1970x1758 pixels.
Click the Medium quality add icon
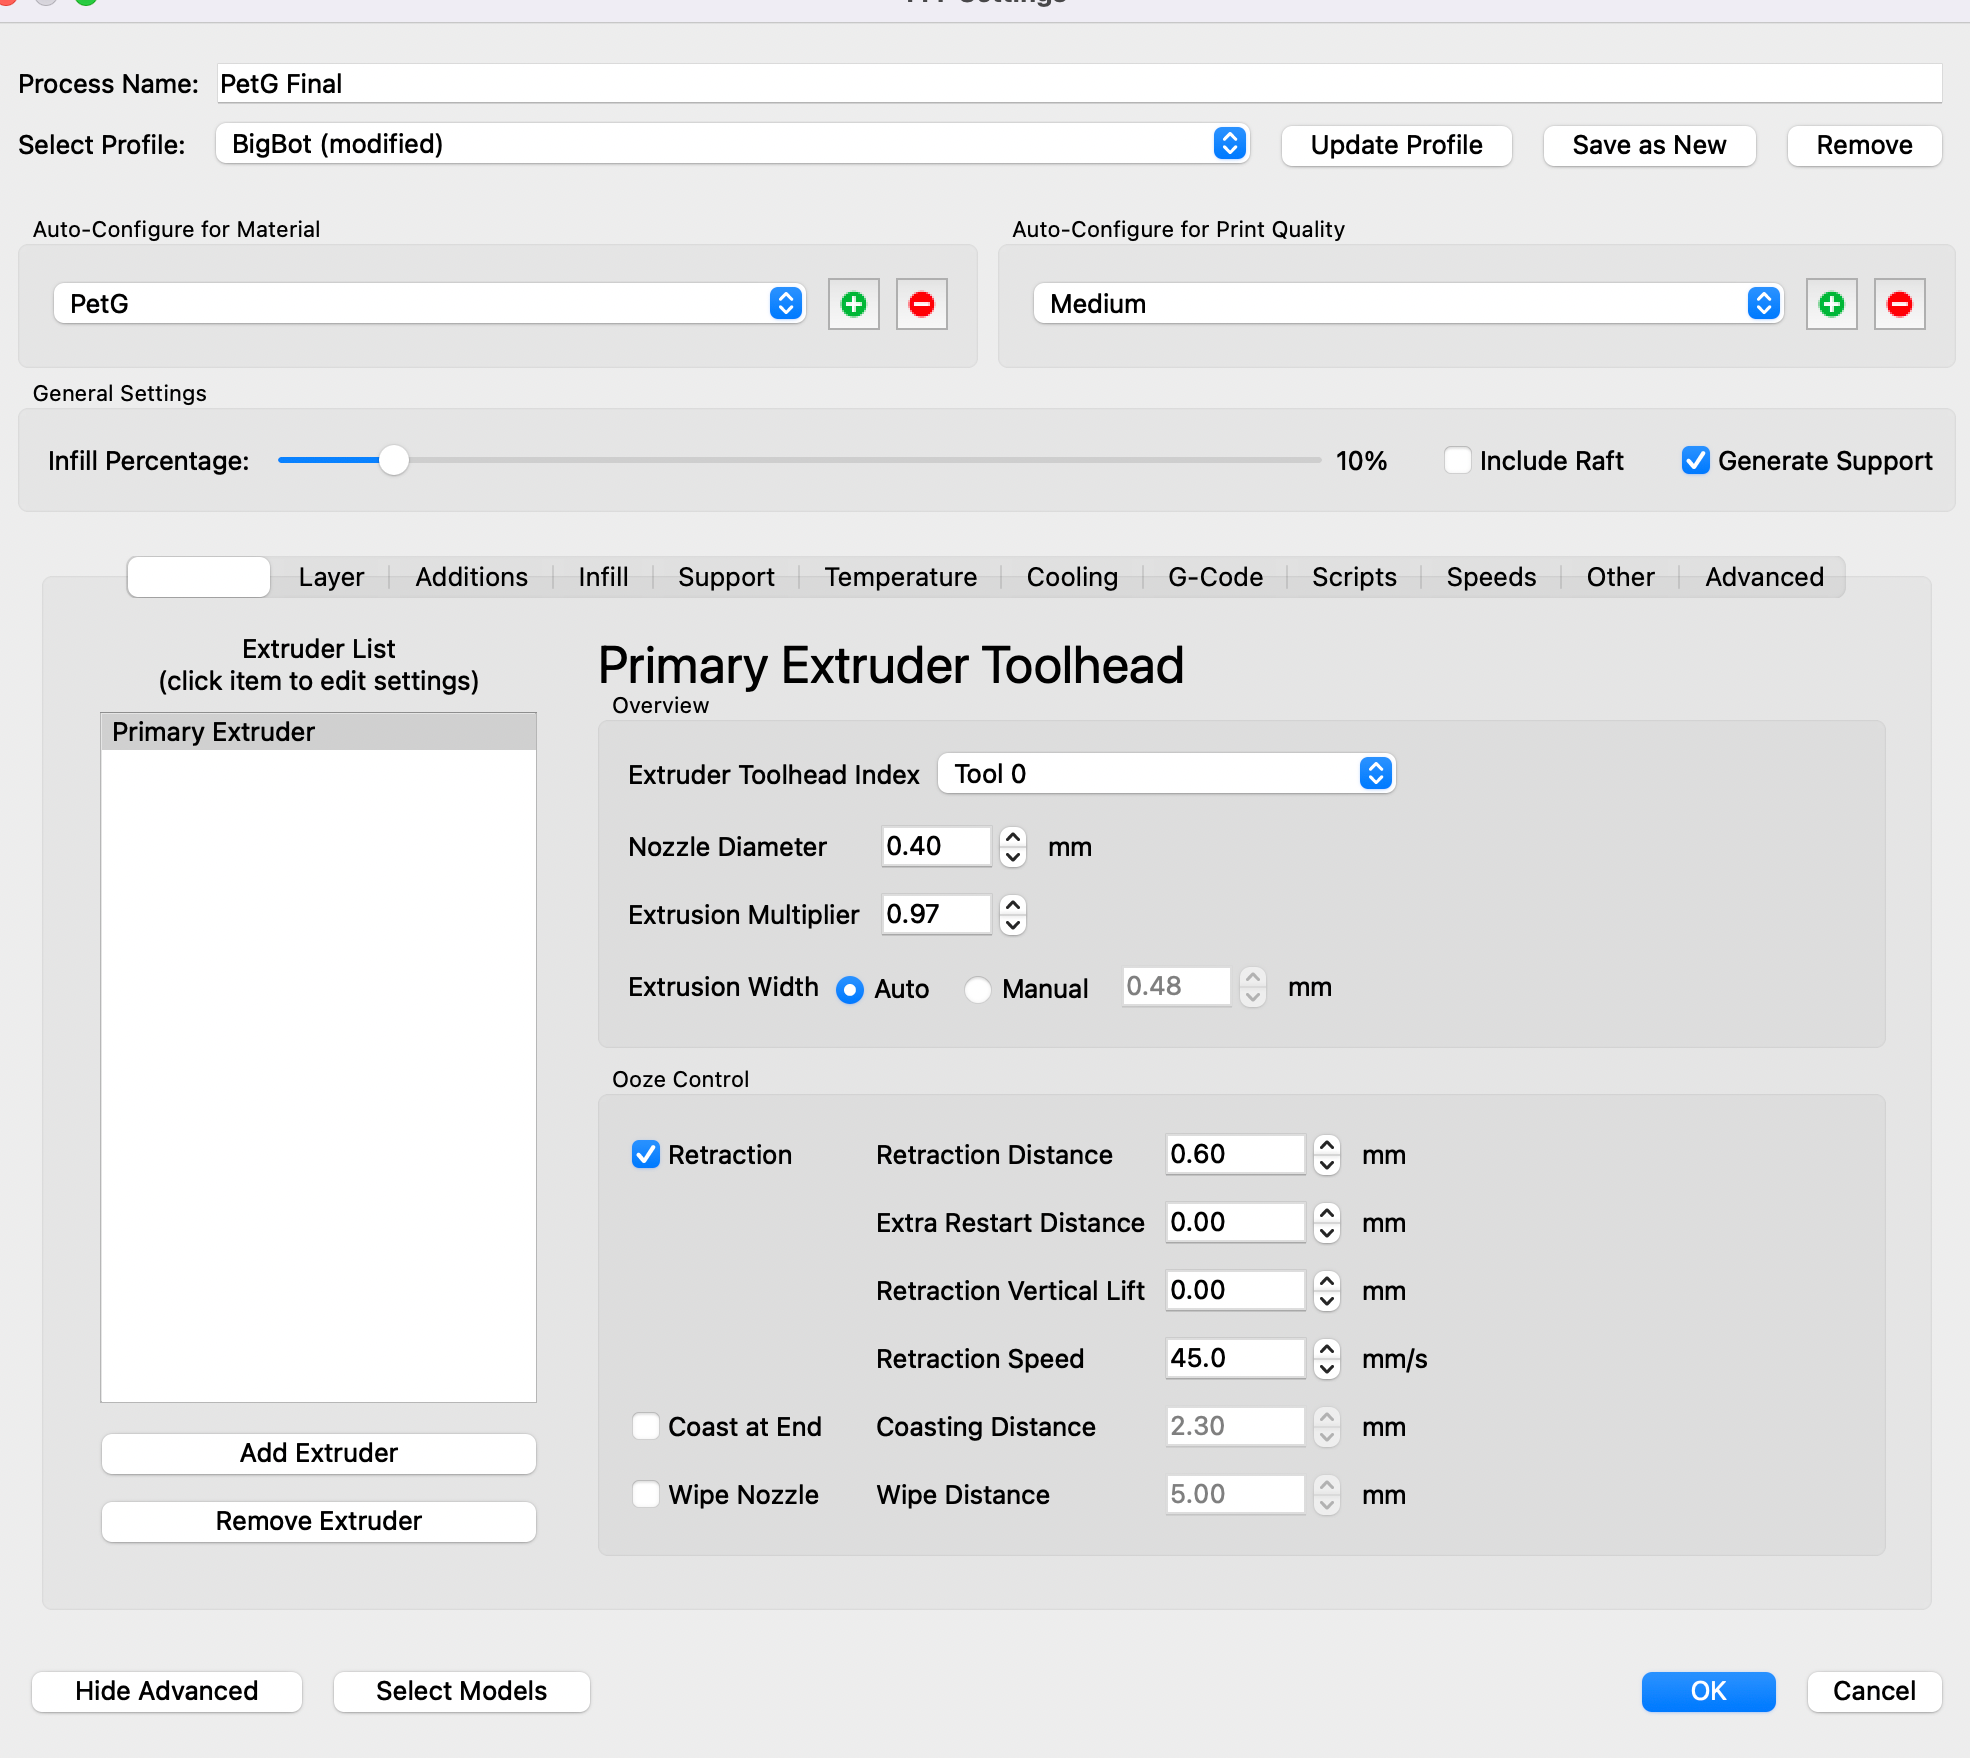click(x=1833, y=304)
